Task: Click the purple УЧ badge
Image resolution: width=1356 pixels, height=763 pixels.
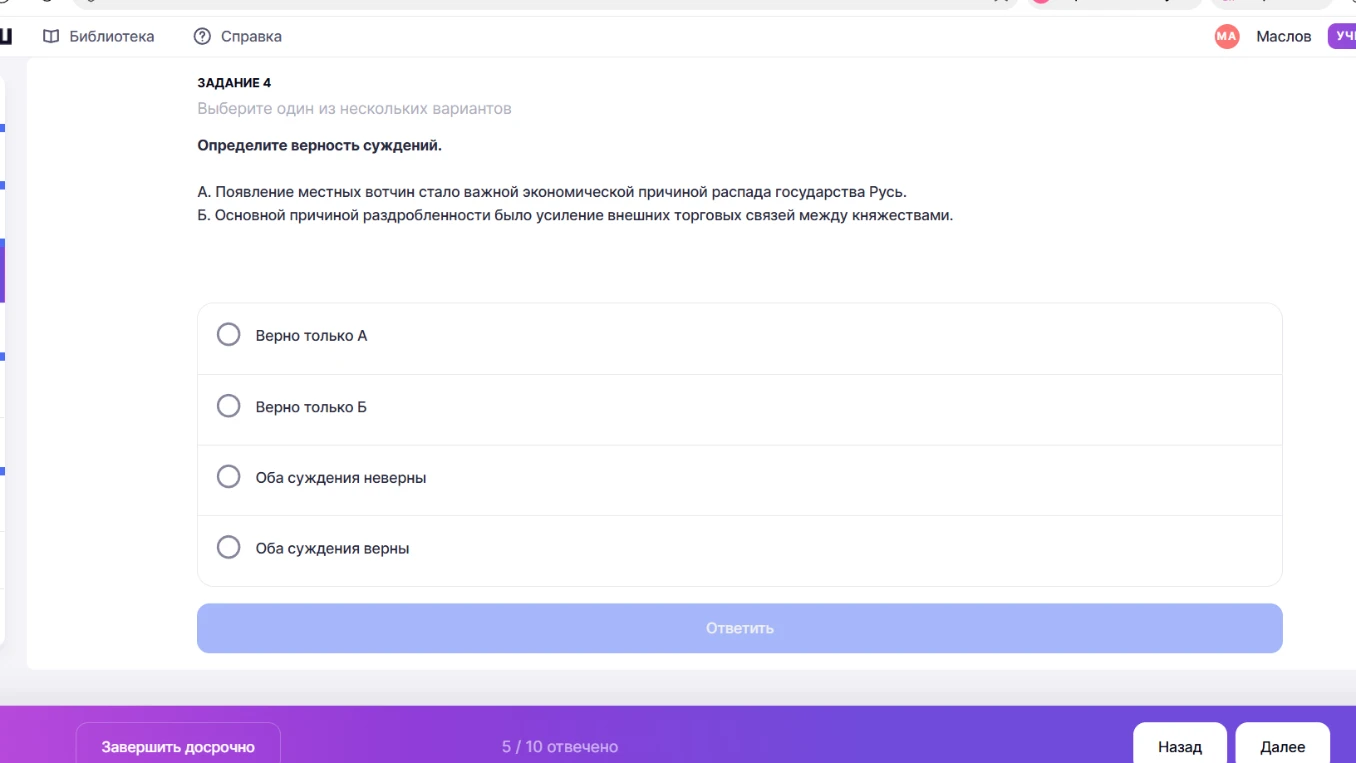Action: pyautogui.click(x=1342, y=36)
